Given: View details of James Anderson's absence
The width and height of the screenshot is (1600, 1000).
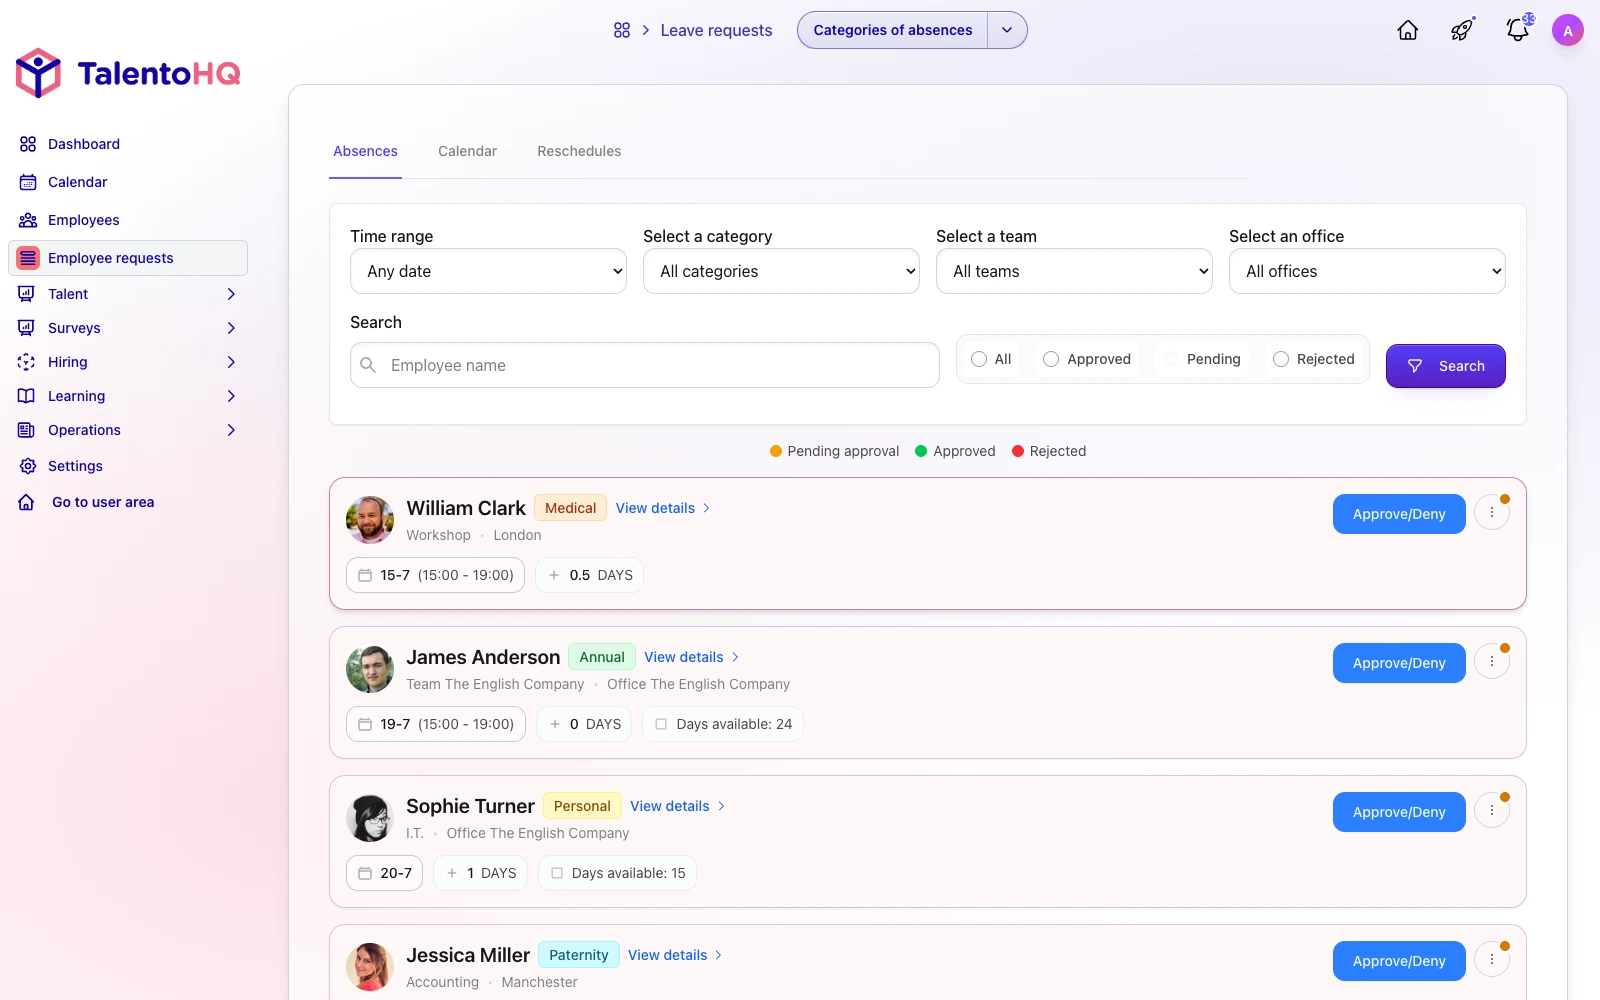Looking at the screenshot, I should pos(692,657).
